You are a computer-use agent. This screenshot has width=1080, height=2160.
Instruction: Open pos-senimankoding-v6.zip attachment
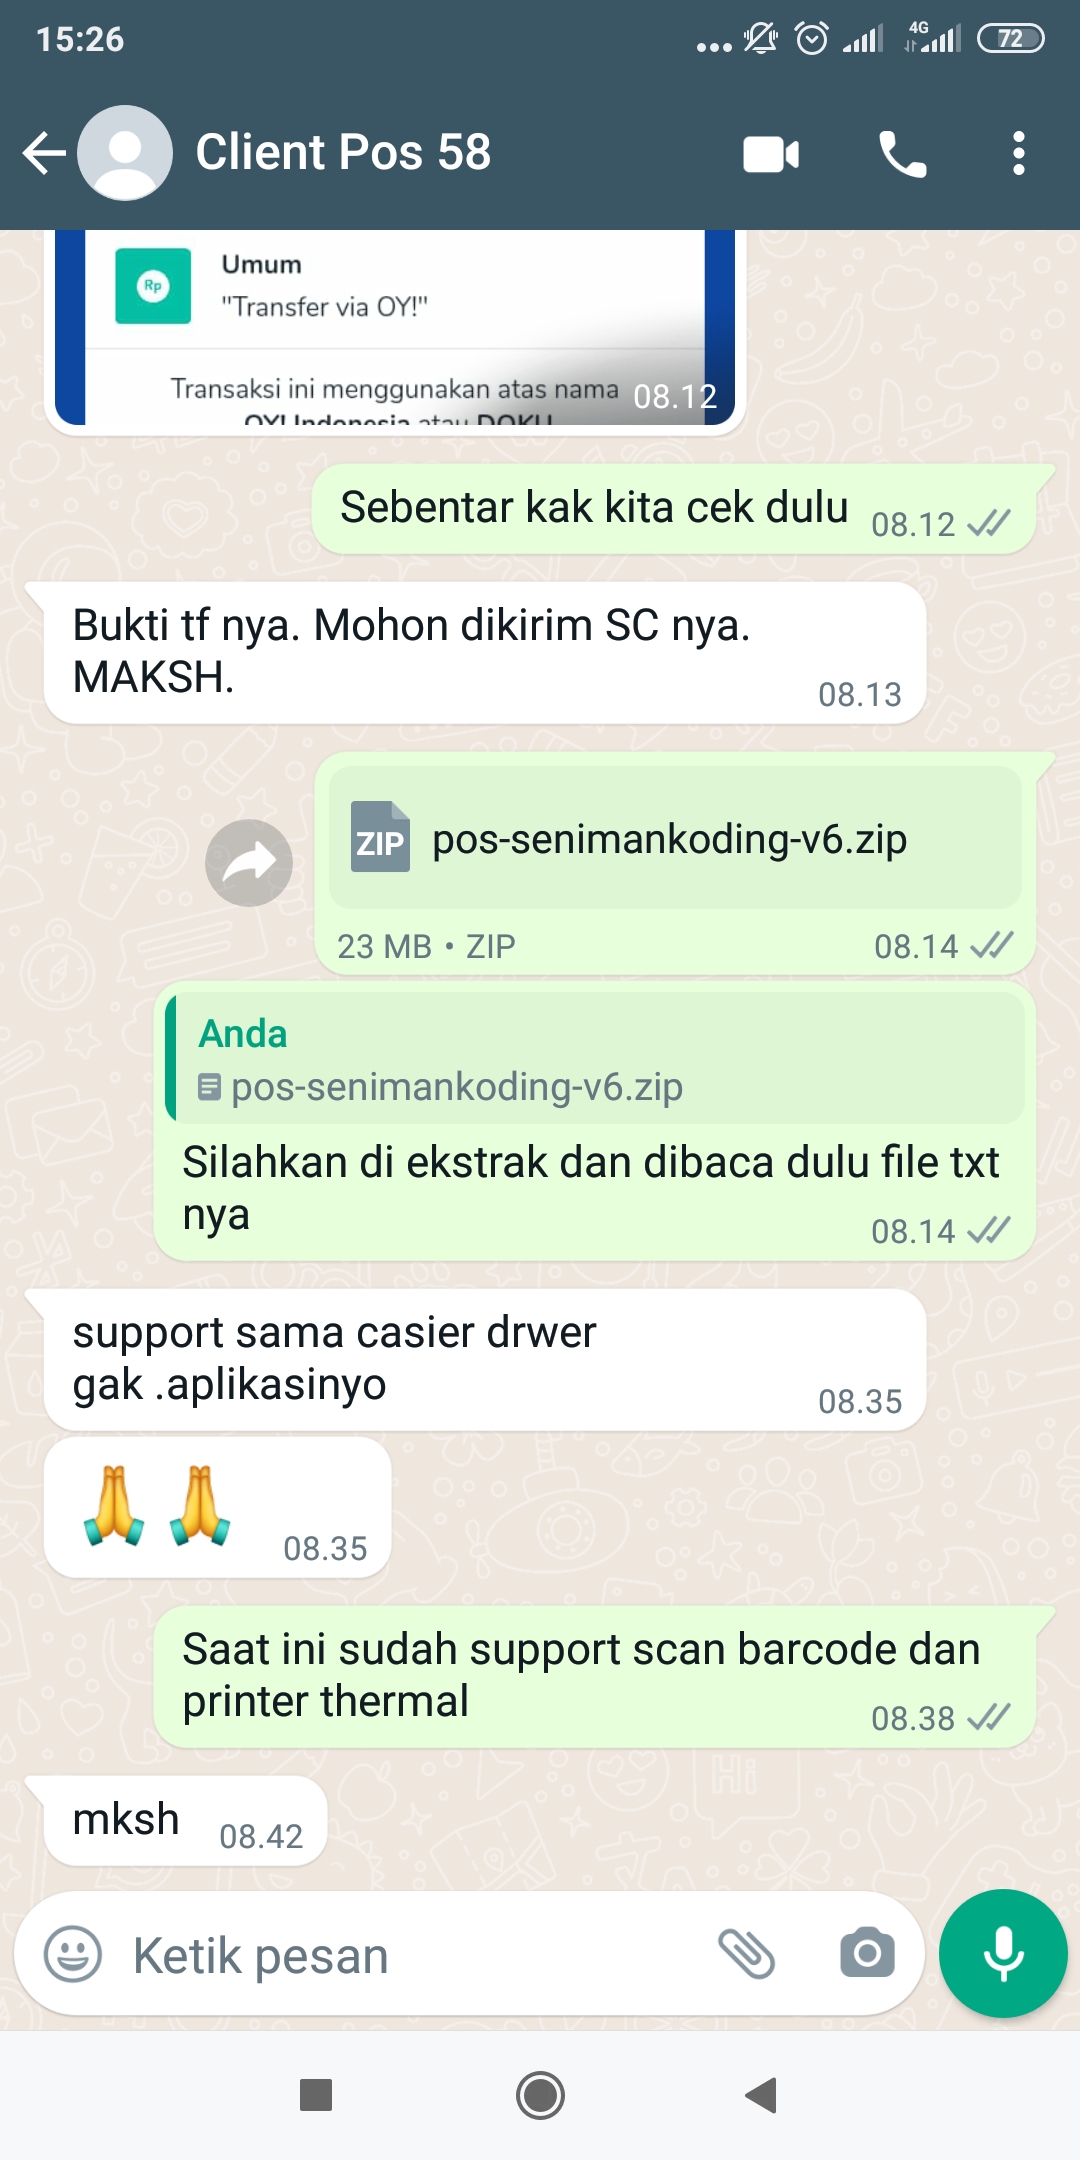tap(675, 838)
